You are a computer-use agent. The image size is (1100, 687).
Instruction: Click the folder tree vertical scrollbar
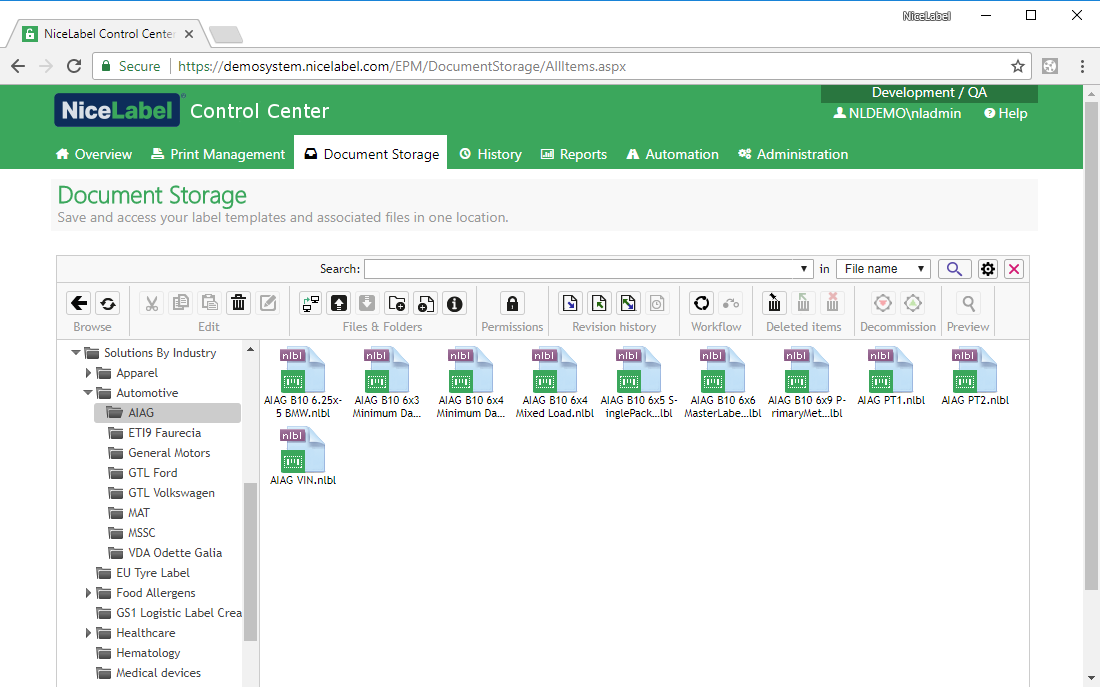[250, 561]
